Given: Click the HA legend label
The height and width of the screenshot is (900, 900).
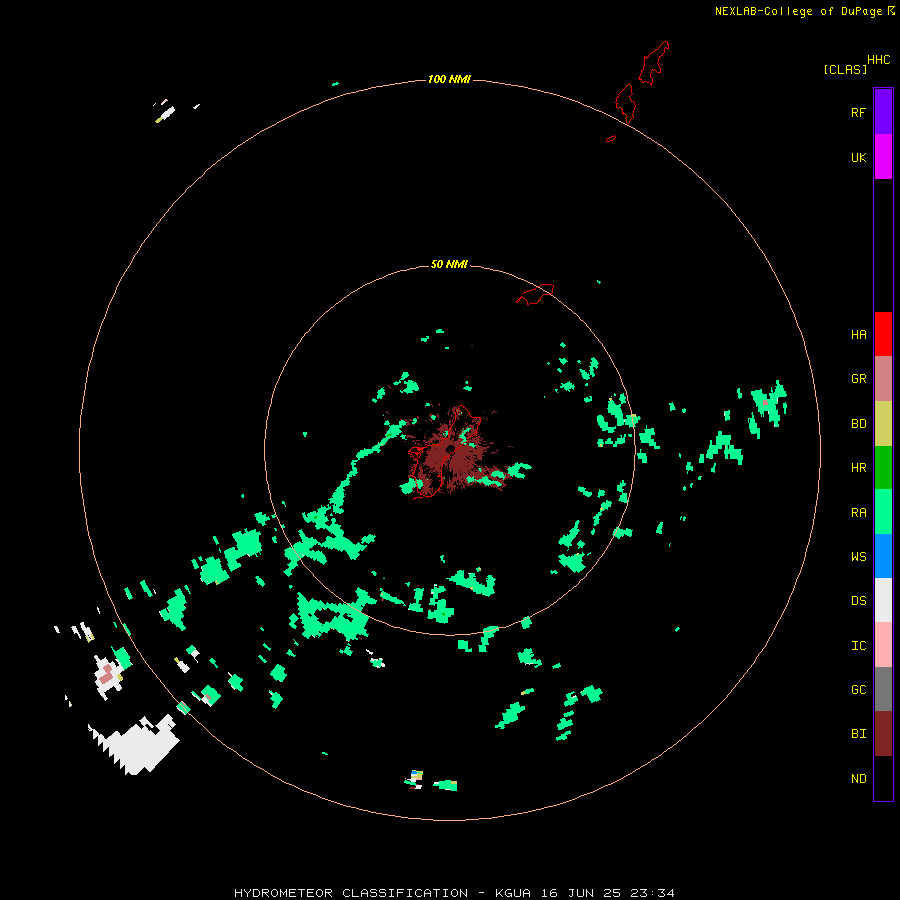Looking at the screenshot, I should [858, 335].
